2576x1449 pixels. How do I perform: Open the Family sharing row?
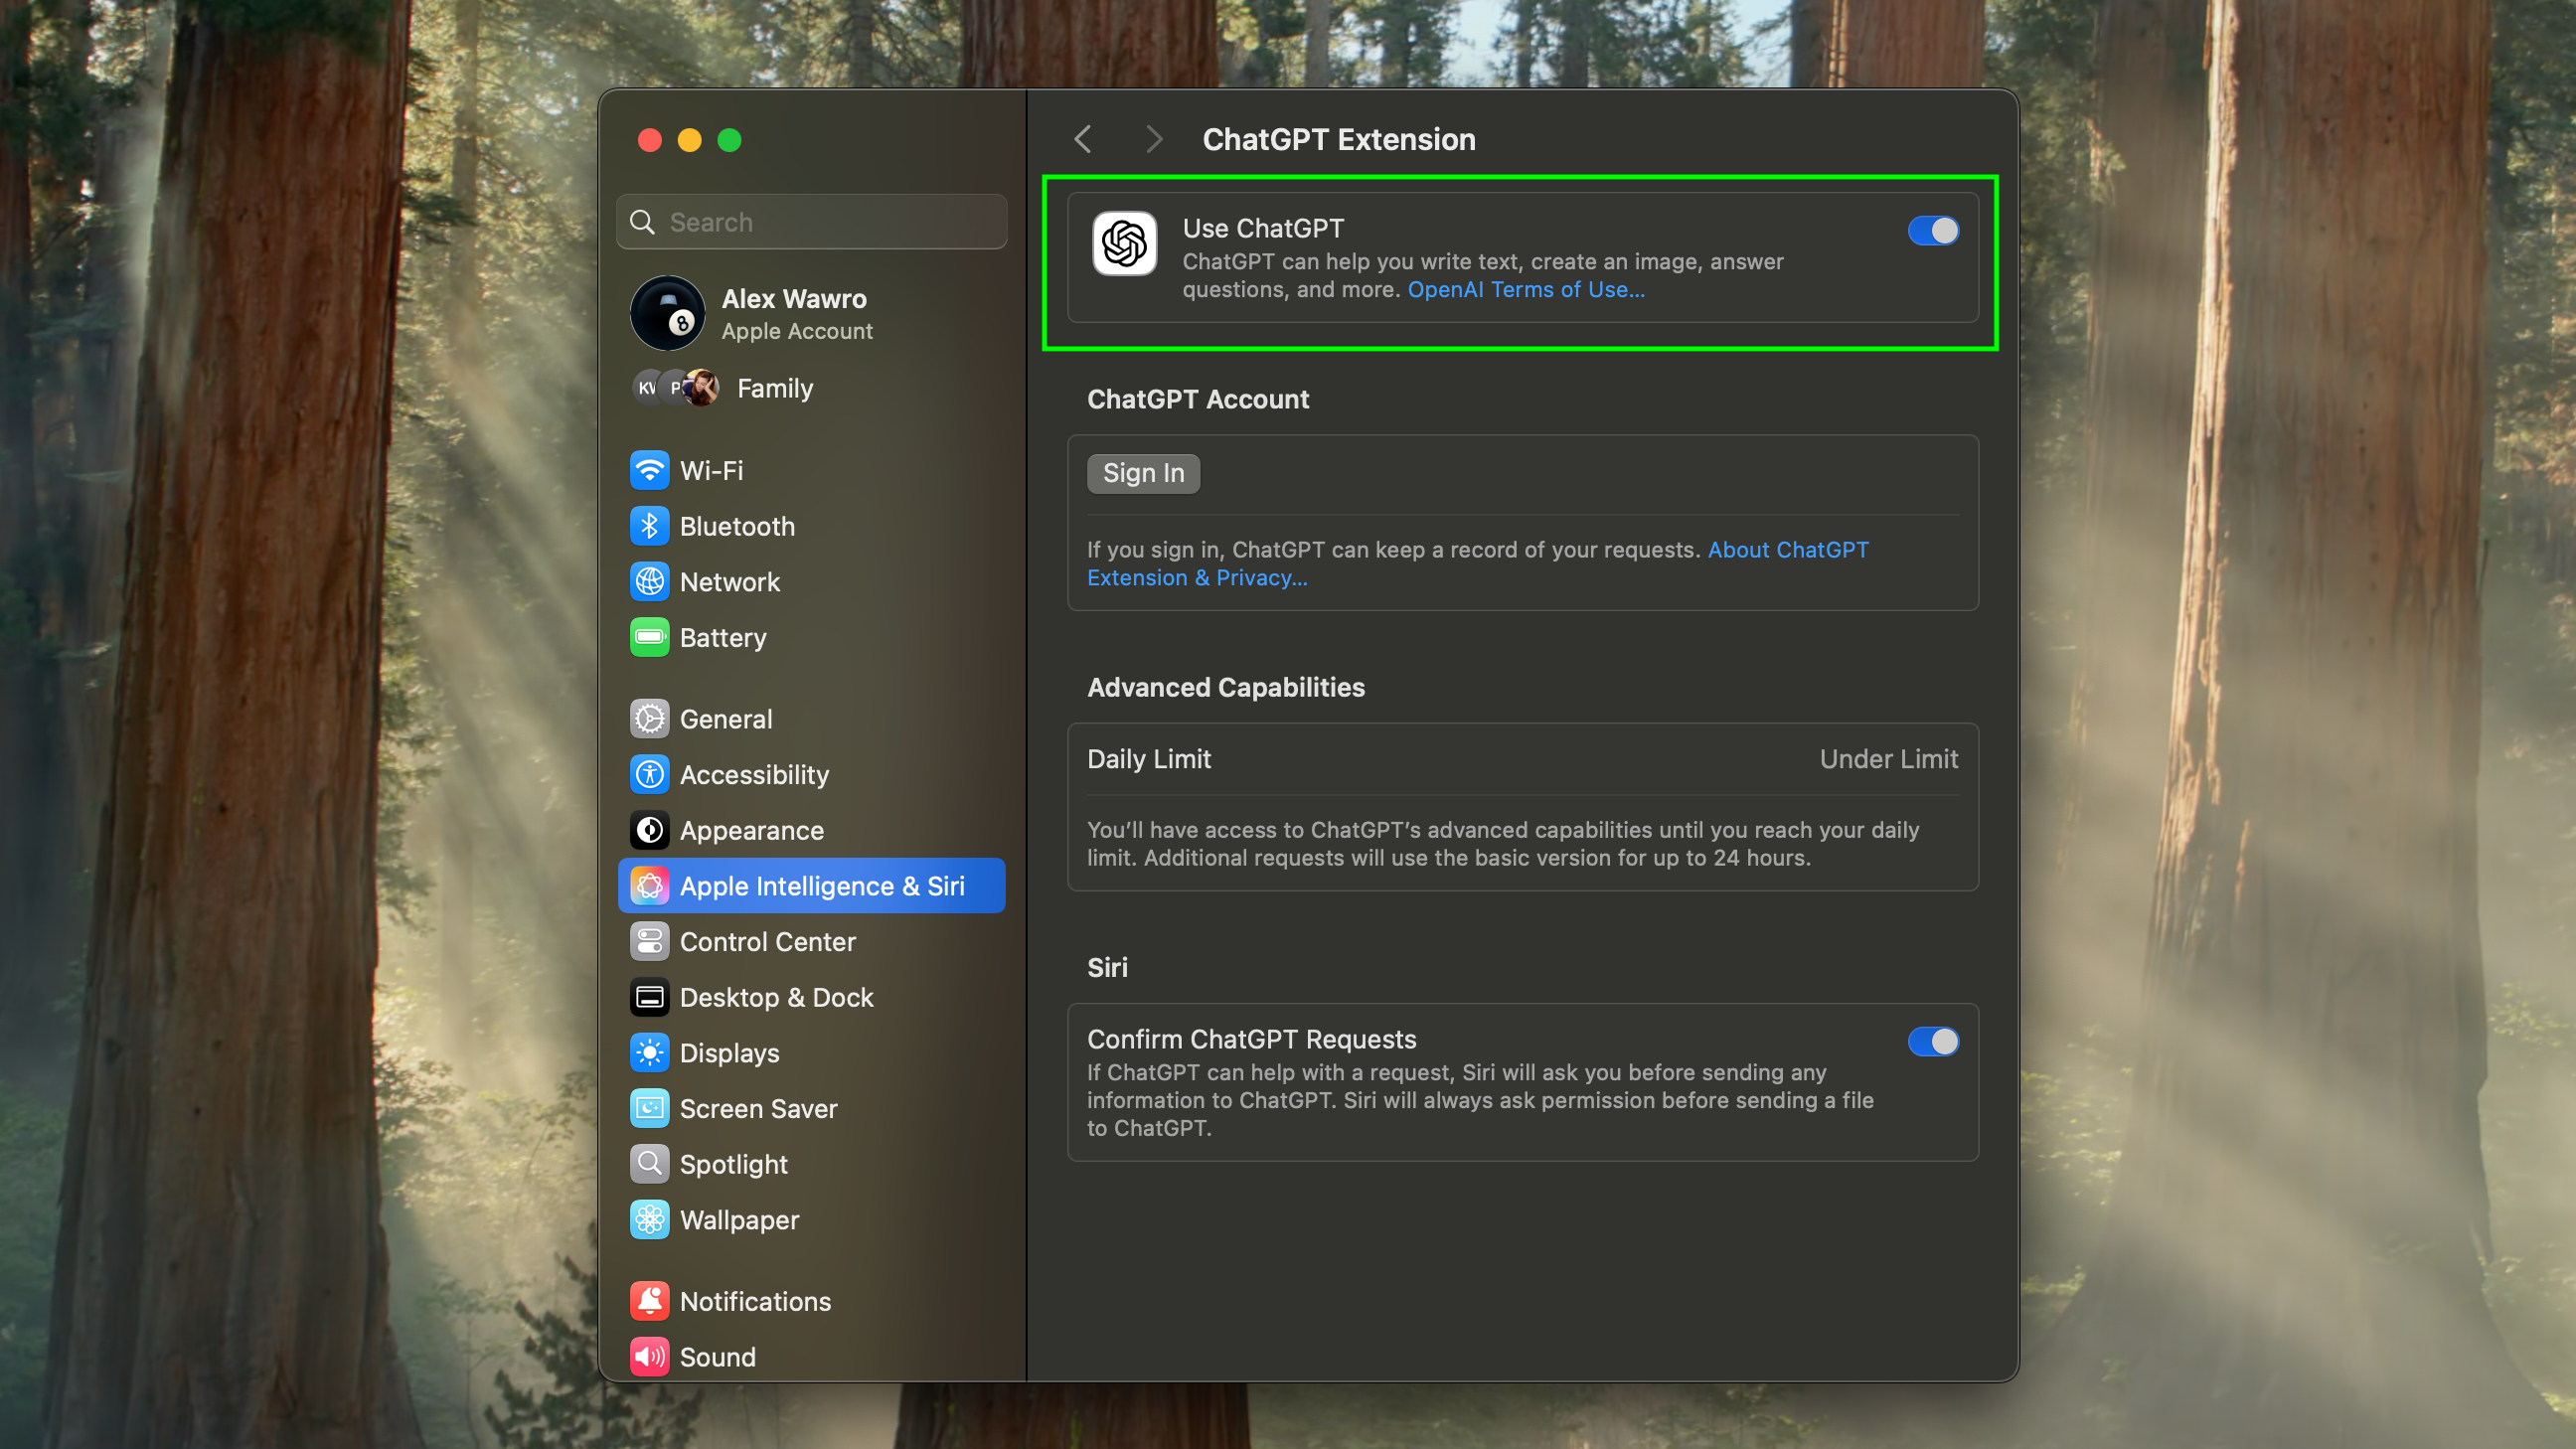pos(774,388)
